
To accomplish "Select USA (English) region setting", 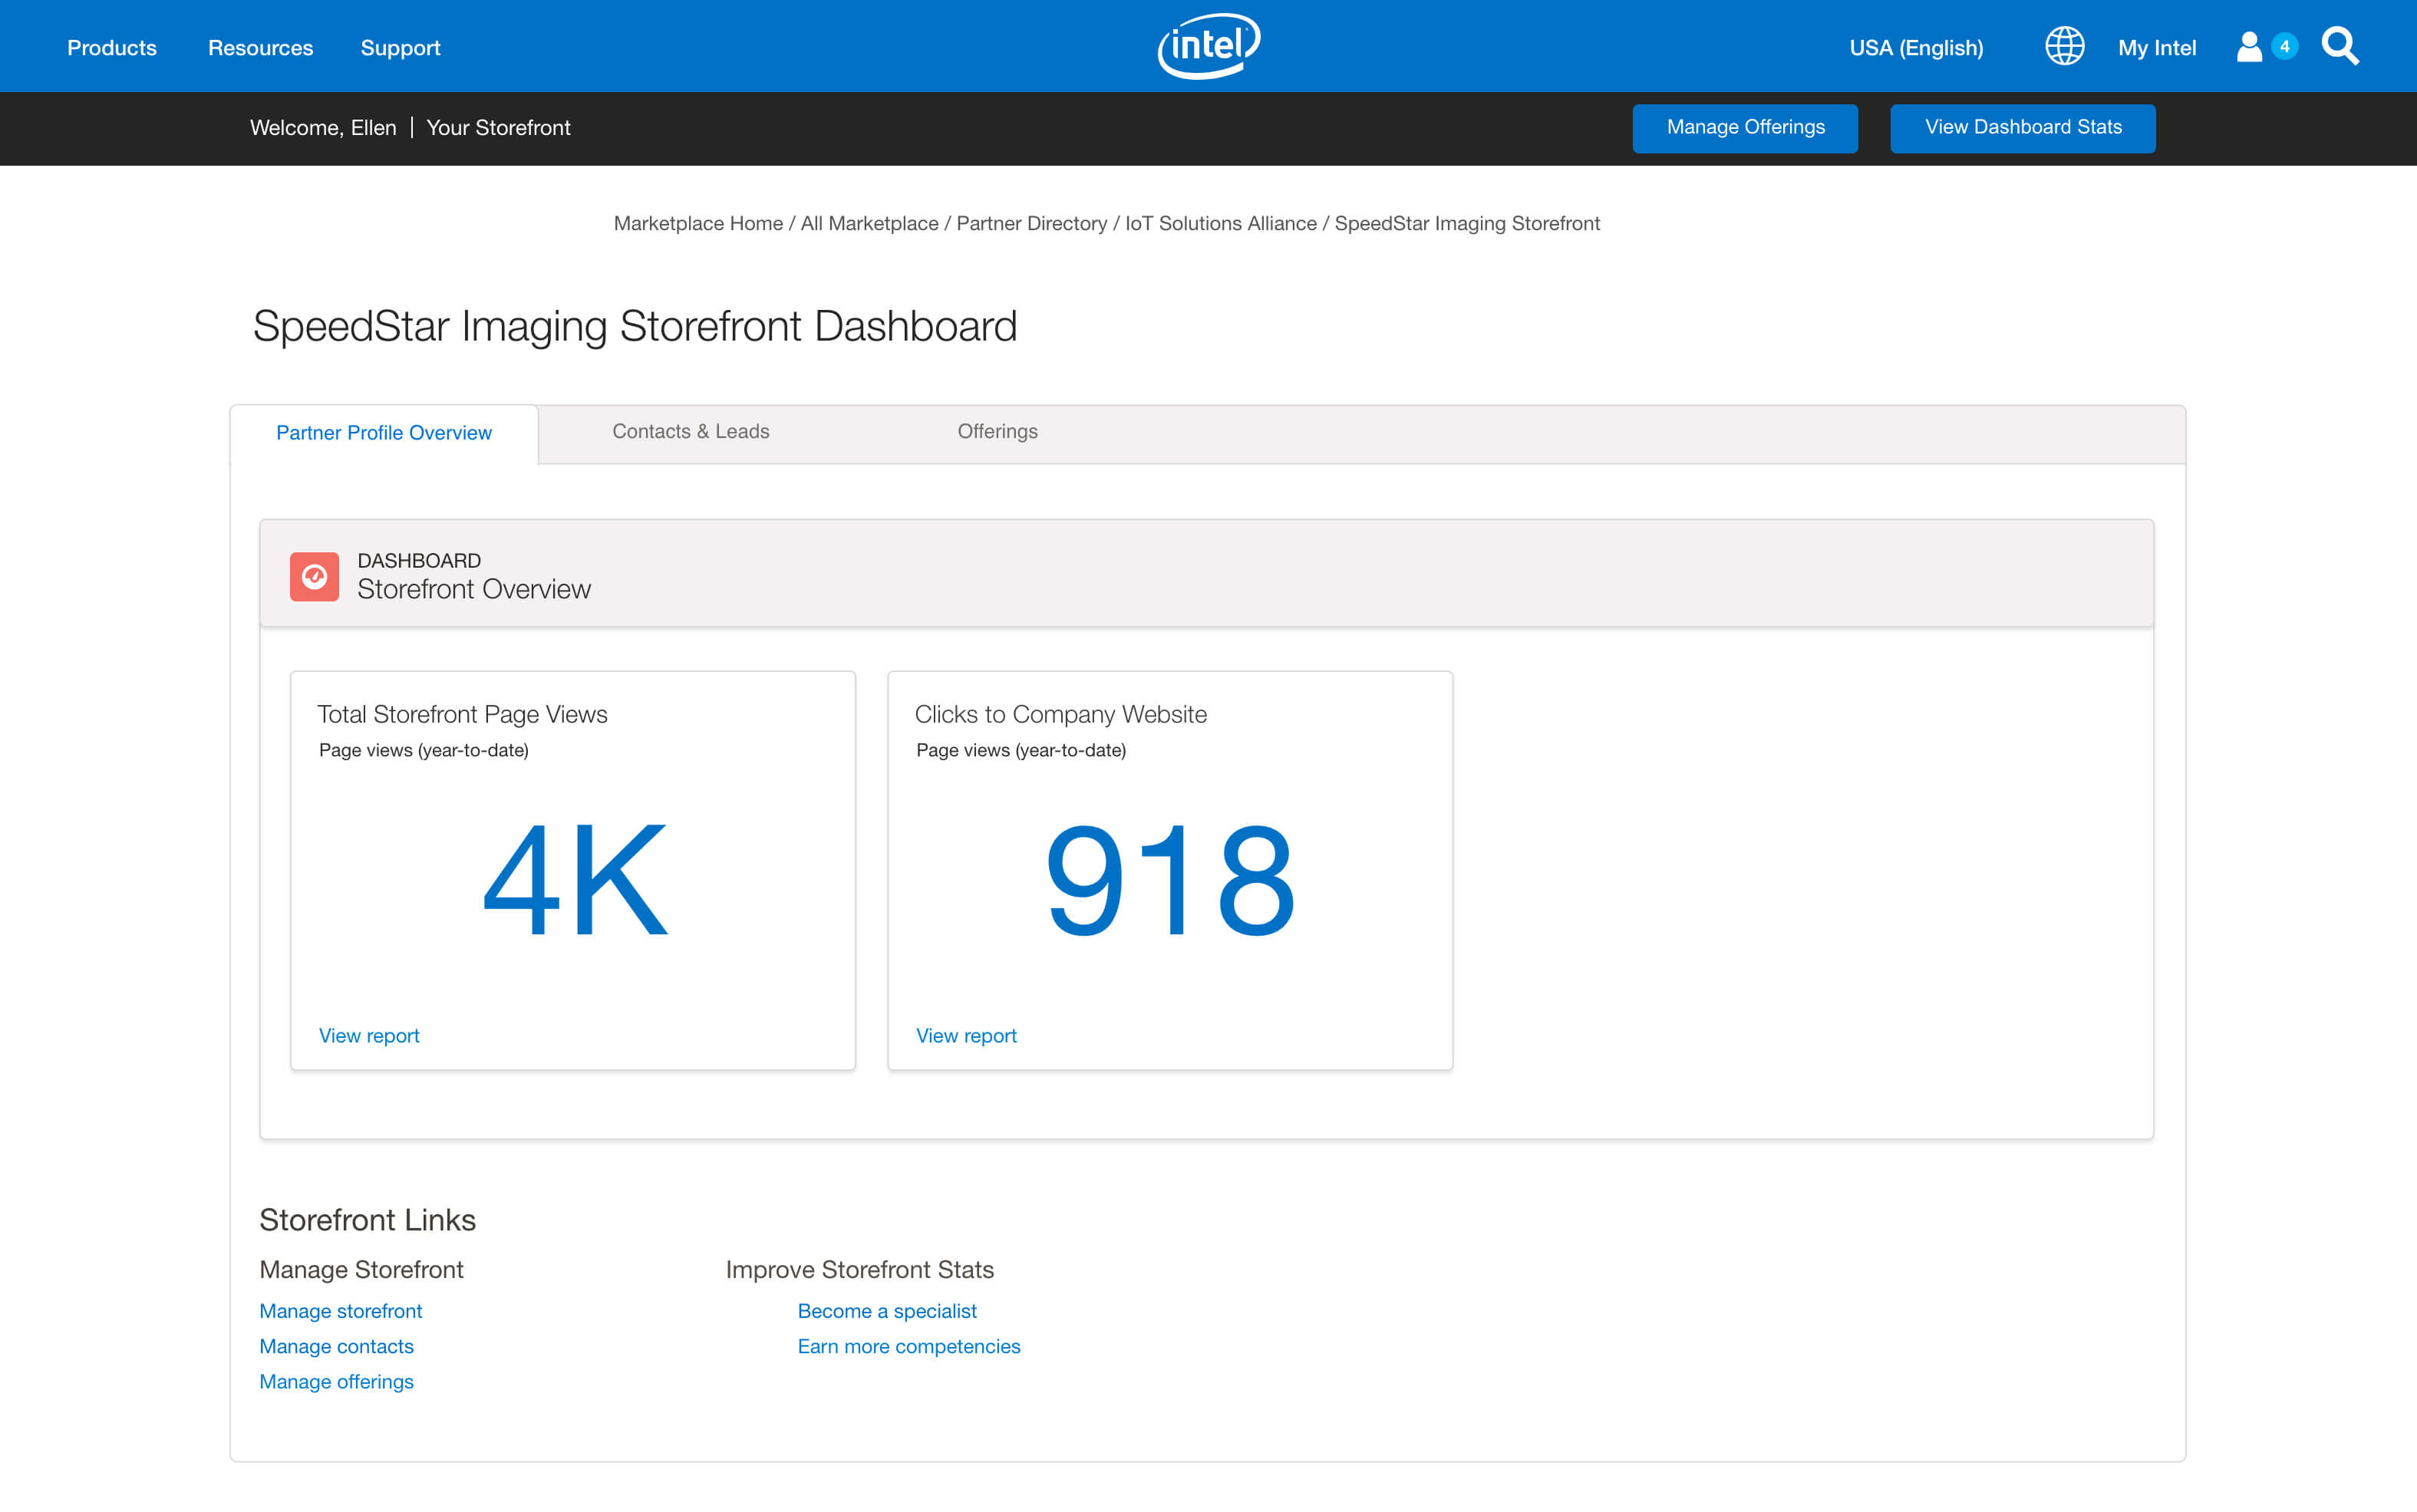I will 1916,48.
